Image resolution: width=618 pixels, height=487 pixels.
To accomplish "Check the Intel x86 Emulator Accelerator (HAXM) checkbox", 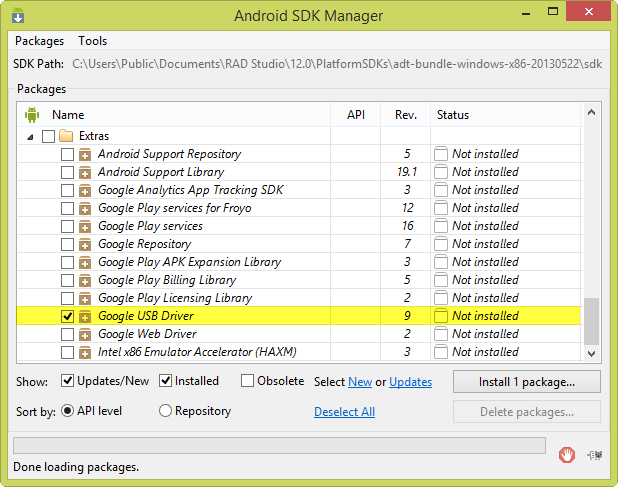I will tap(67, 352).
